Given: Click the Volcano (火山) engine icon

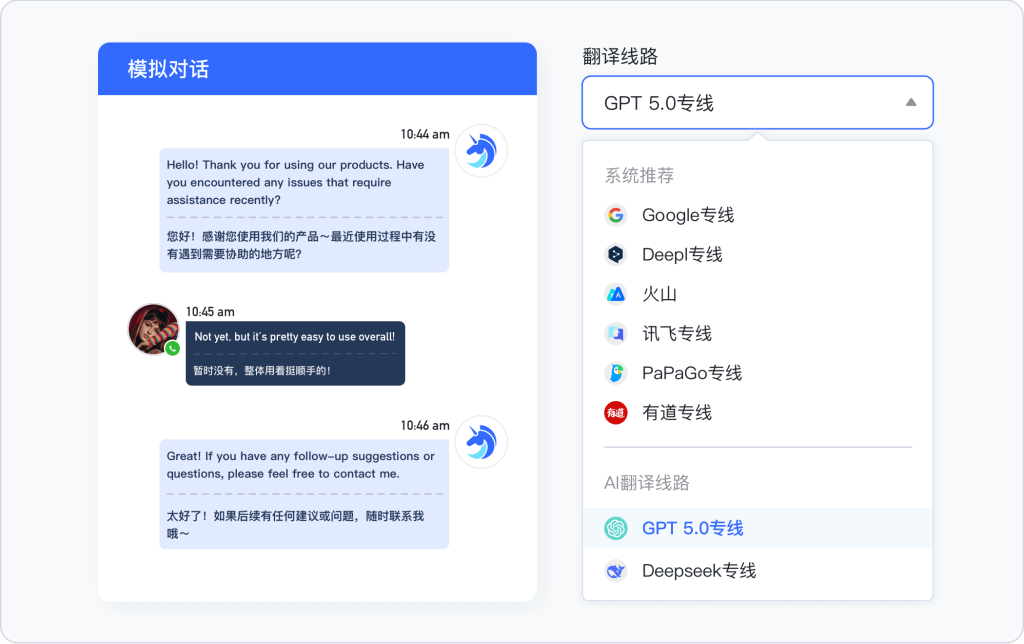Looking at the screenshot, I should tap(615, 294).
